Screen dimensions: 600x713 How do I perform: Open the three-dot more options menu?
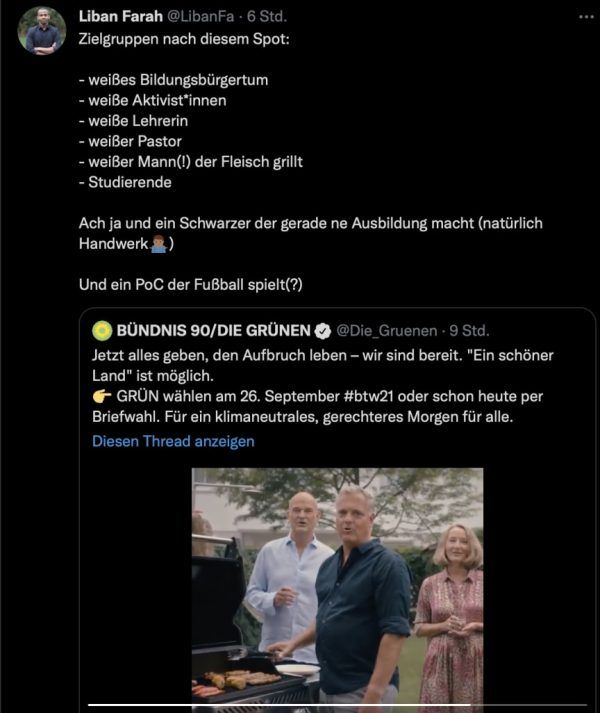click(x=586, y=17)
